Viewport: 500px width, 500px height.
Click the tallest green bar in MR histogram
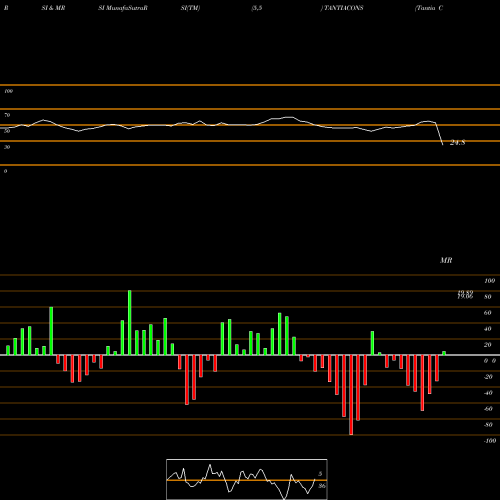click(130, 322)
